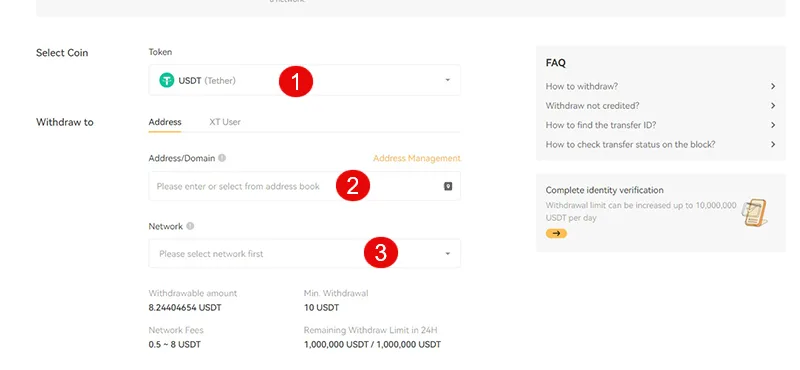
Task: Click the network dropdown caret arrow
Action: (447, 254)
